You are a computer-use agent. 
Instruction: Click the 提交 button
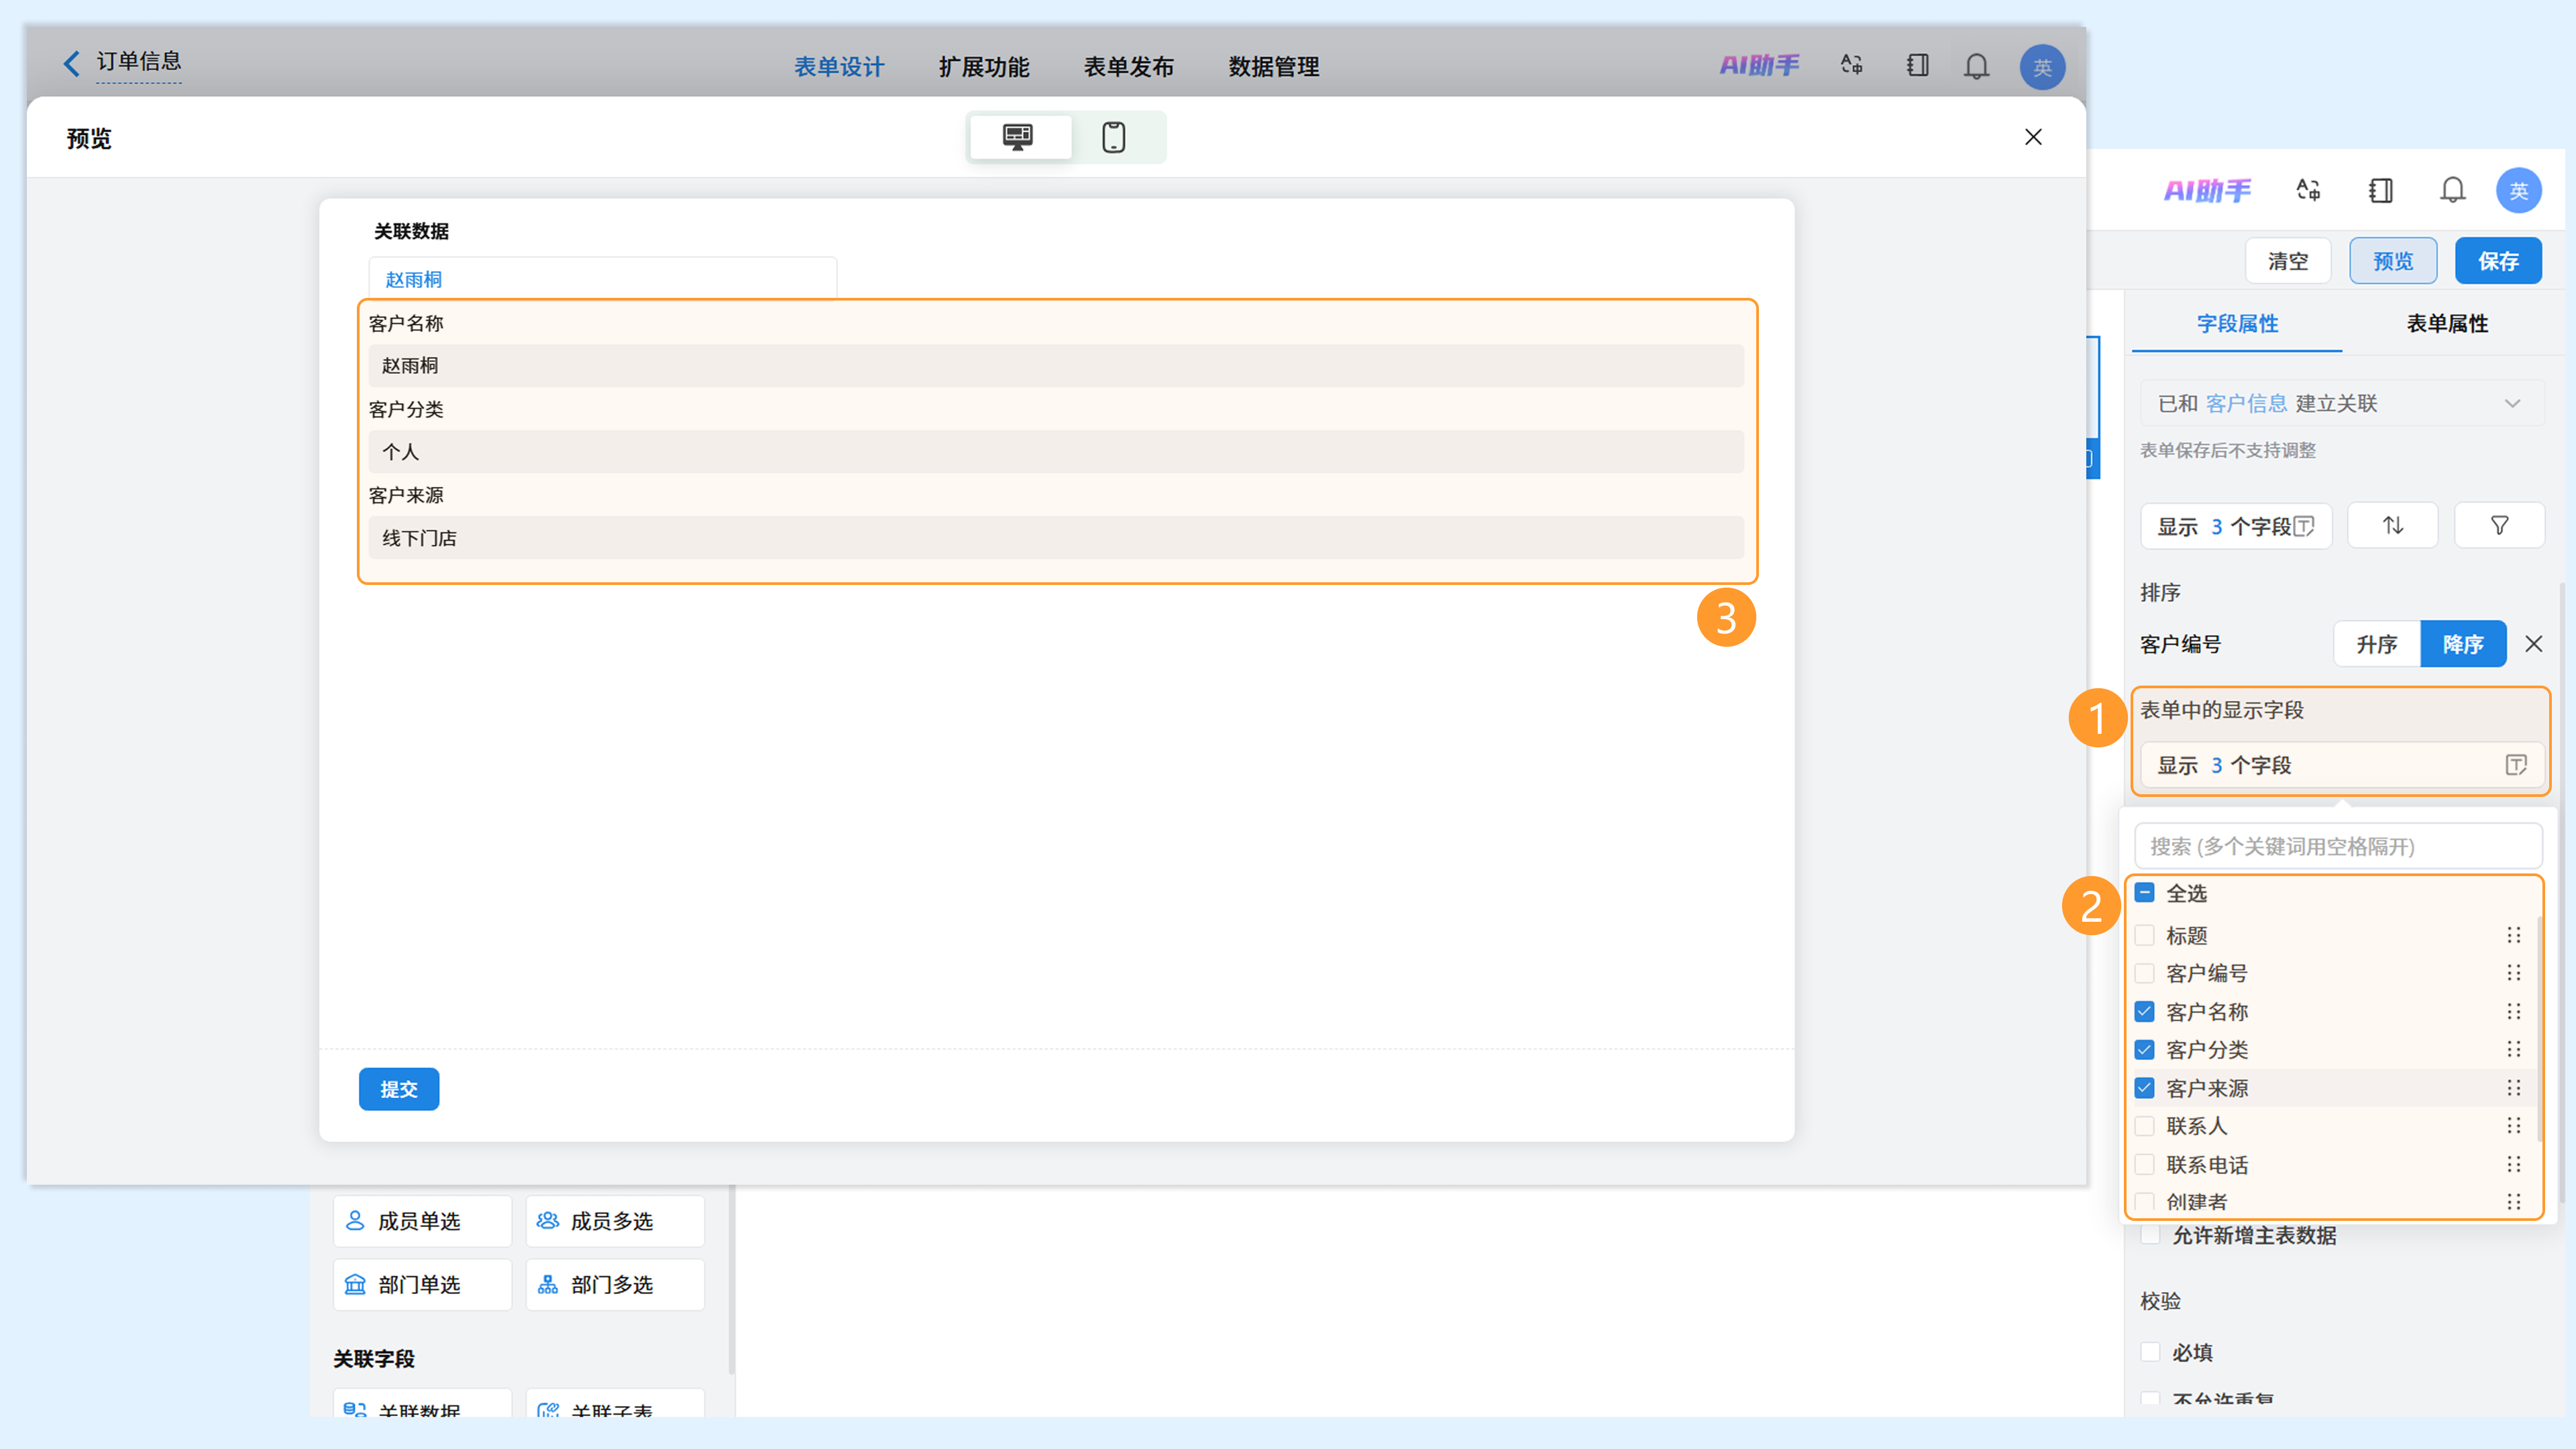pyautogui.click(x=398, y=1089)
